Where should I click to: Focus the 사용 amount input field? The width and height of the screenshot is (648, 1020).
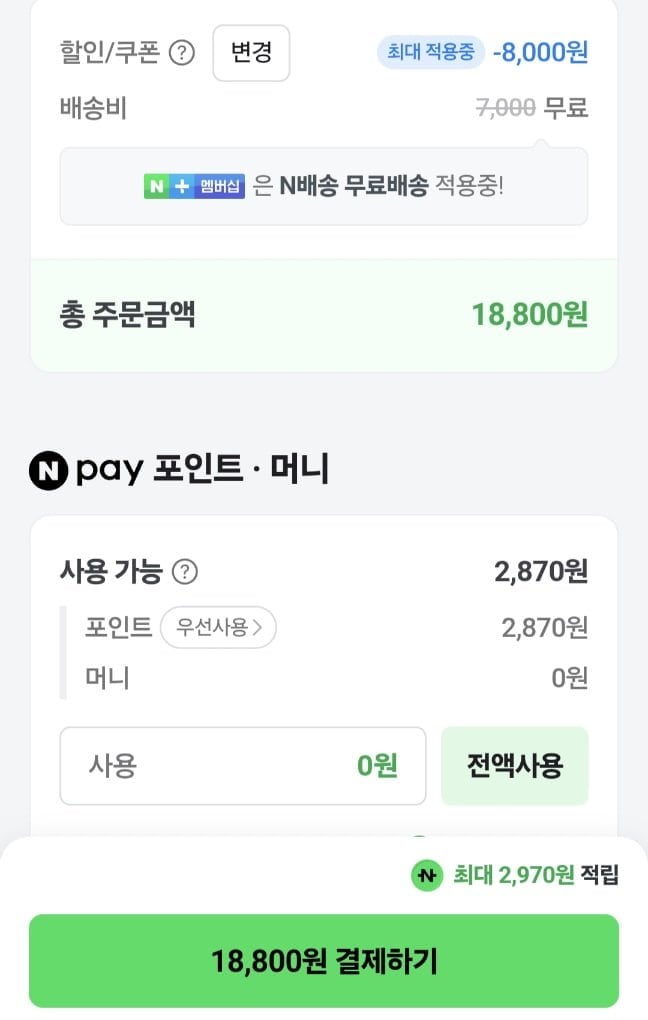tap(243, 766)
